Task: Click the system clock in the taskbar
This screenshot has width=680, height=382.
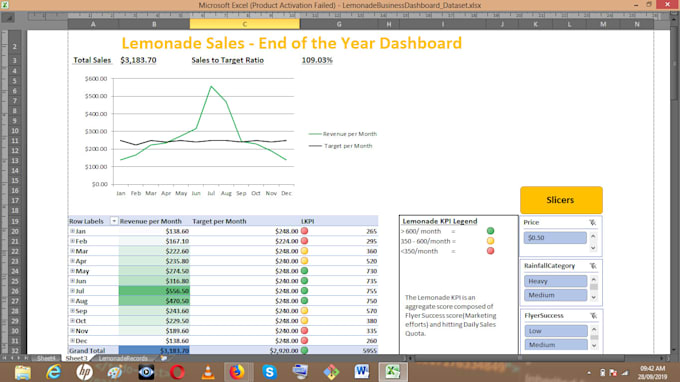Action: [x=653, y=372]
